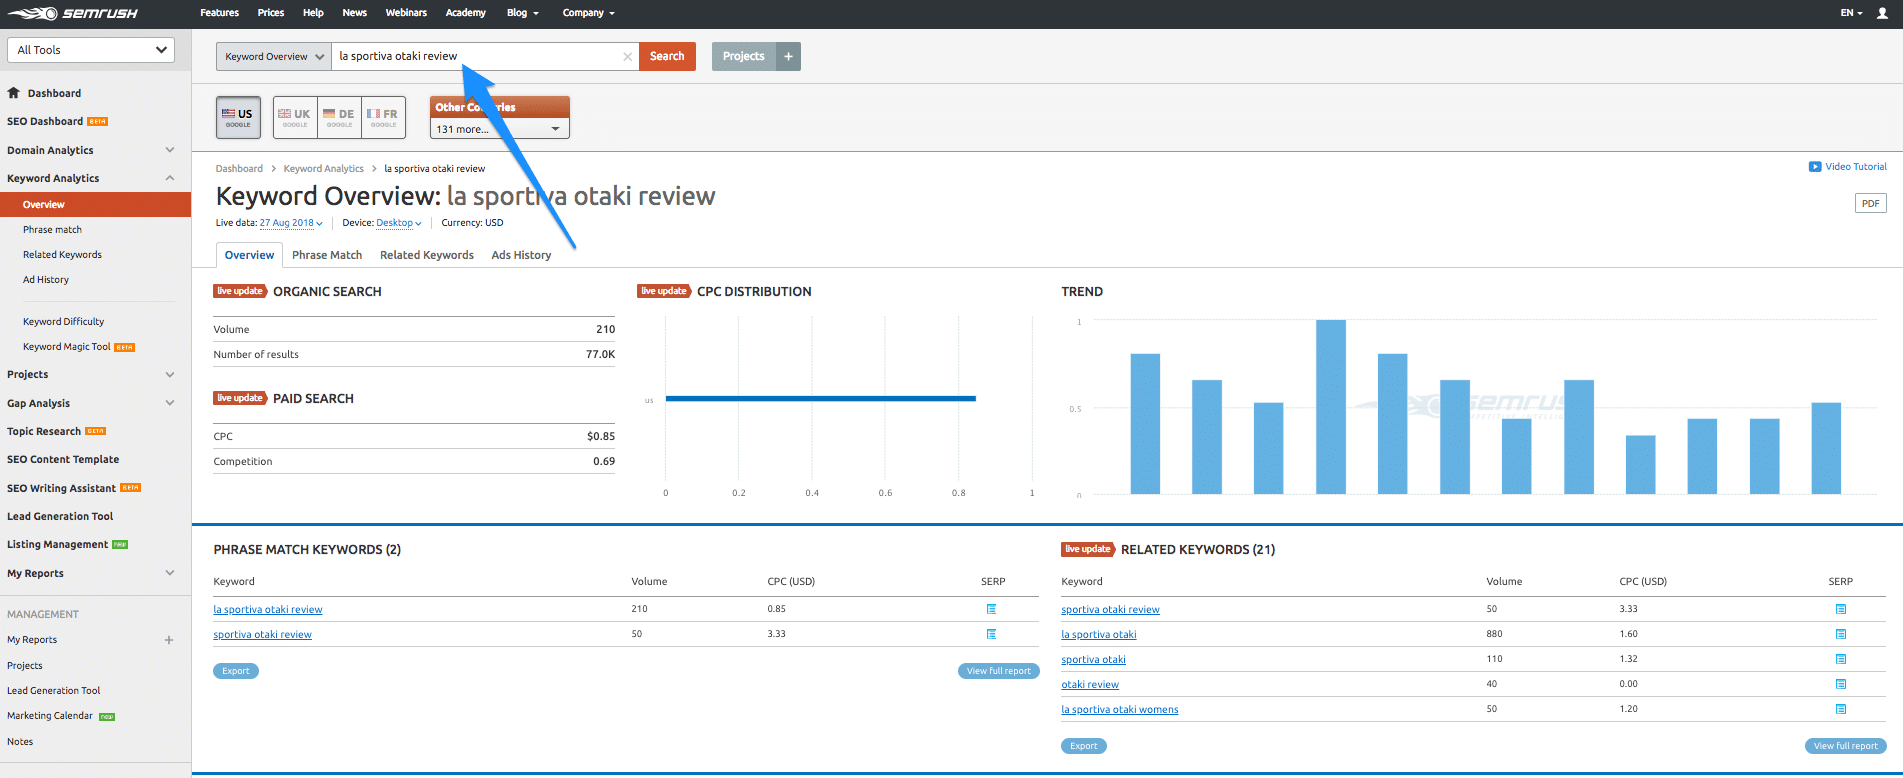
Task: Select the Overview tab
Action: [x=249, y=255]
